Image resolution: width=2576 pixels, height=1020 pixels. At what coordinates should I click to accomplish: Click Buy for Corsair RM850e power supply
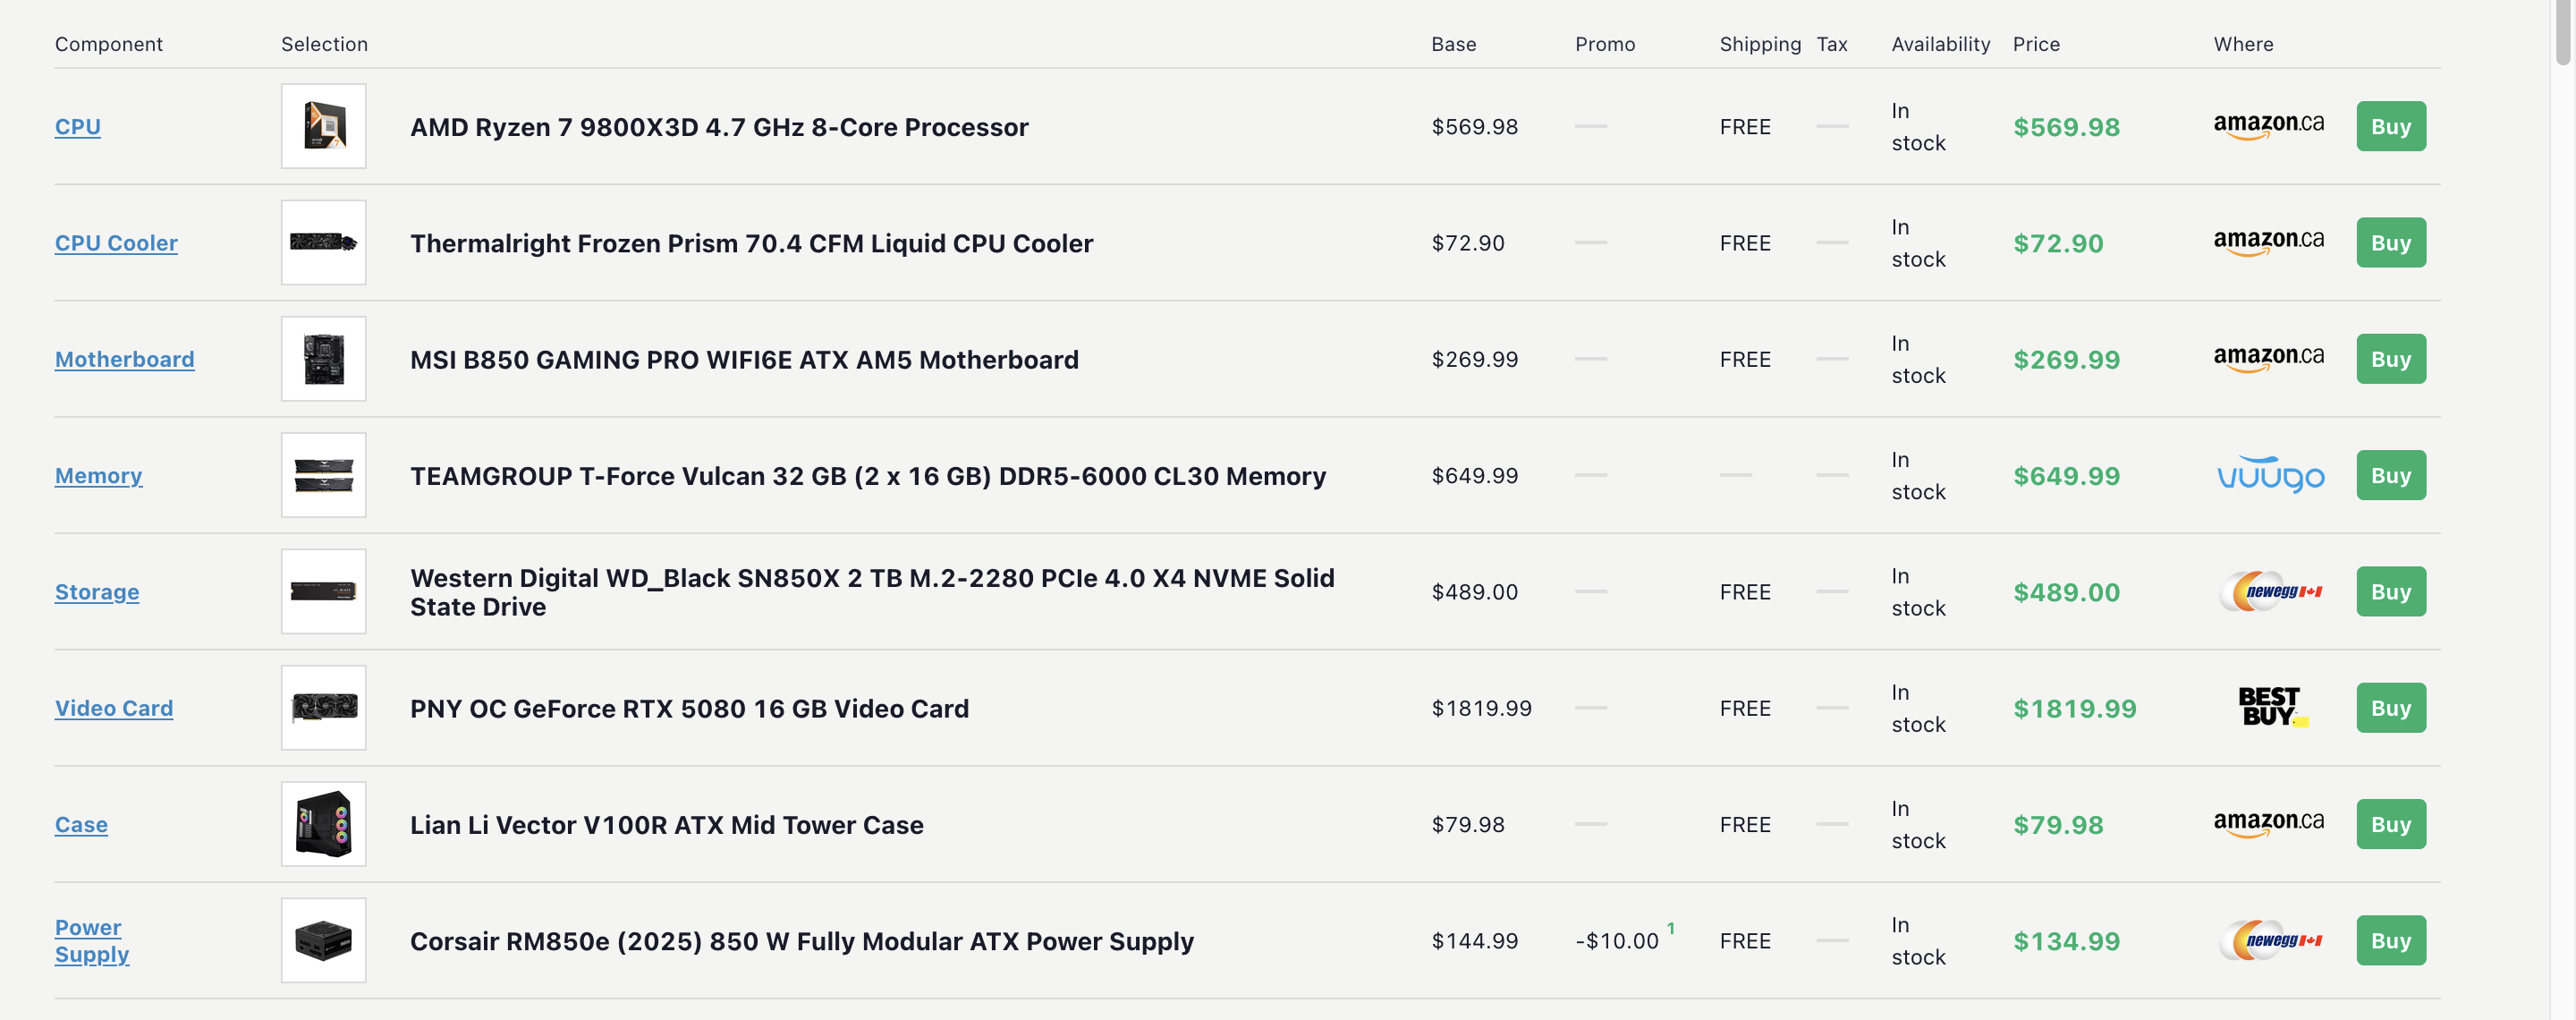pos(2391,940)
